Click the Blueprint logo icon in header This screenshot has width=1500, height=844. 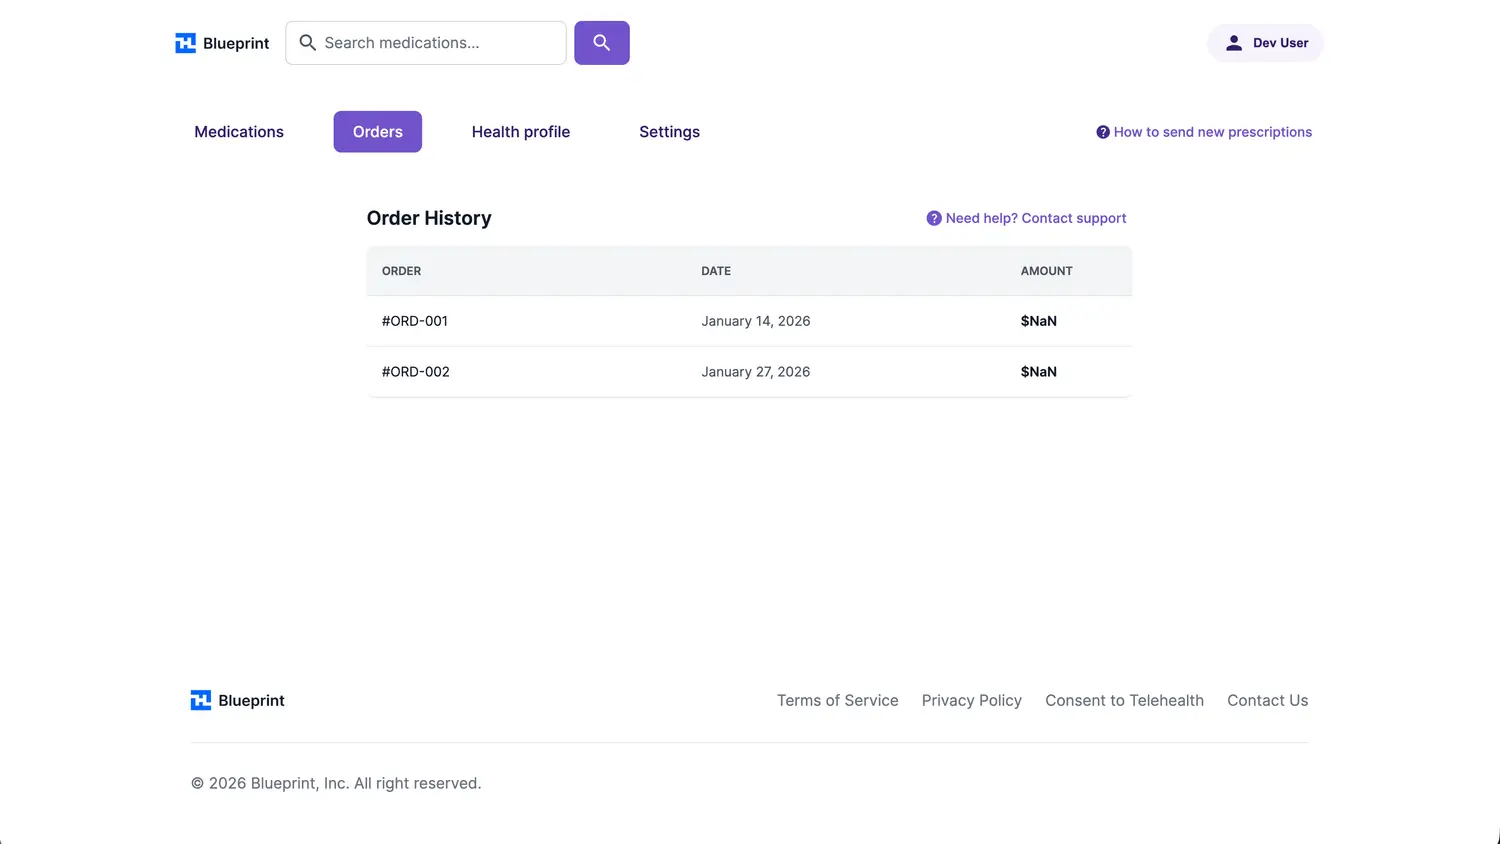point(186,43)
